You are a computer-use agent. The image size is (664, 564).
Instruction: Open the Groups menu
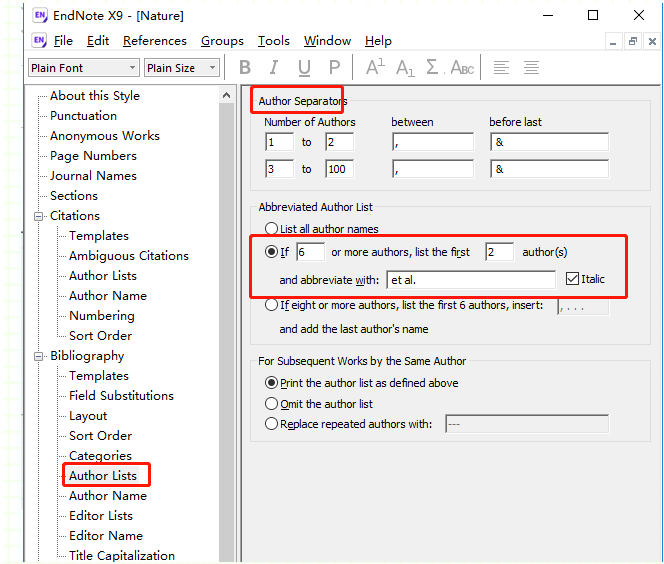(x=222, y=41)
